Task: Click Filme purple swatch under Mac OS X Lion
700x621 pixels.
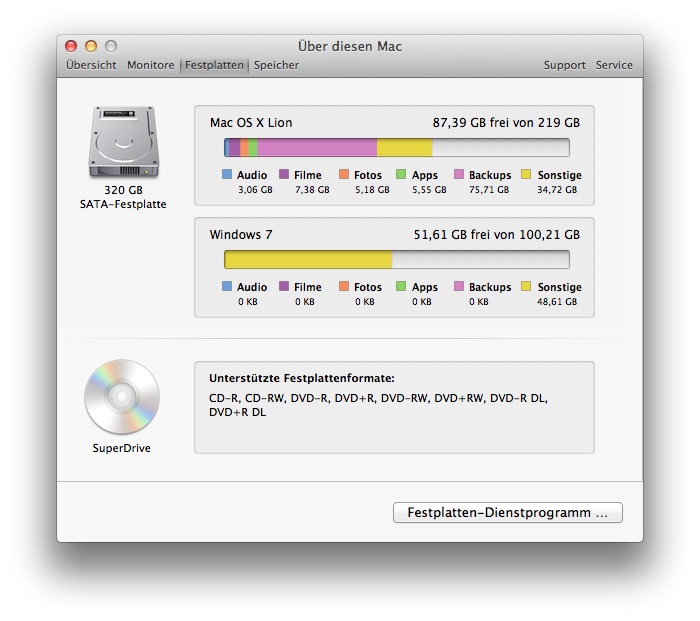Action: pos(284,174)
